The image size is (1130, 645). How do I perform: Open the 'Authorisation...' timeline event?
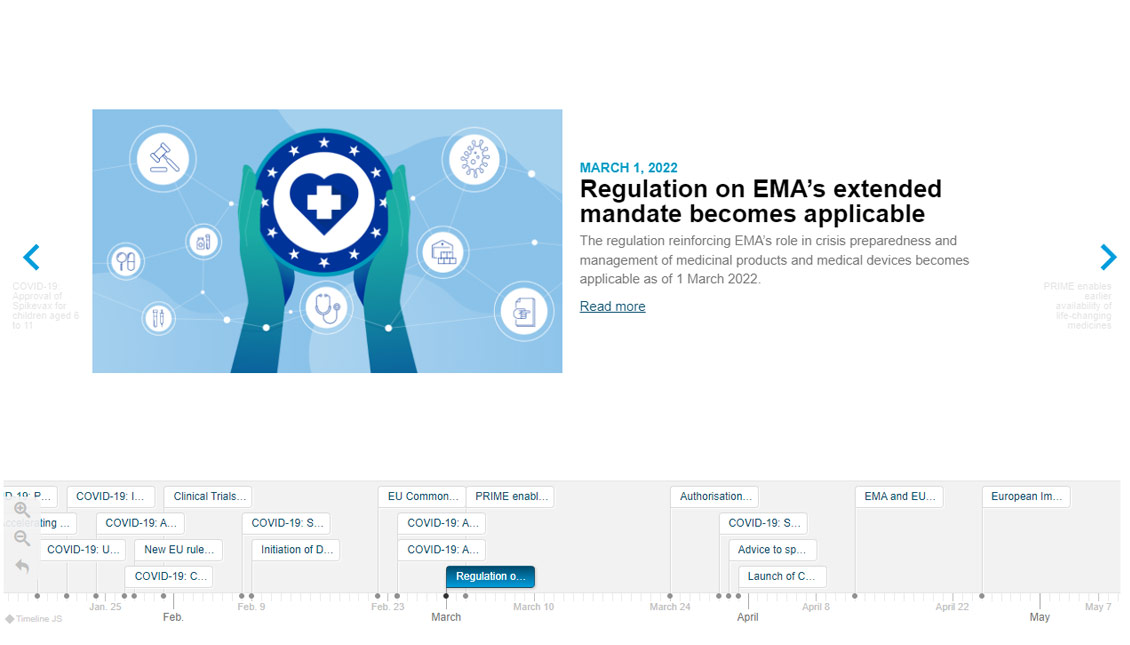[x=714, y=496]
